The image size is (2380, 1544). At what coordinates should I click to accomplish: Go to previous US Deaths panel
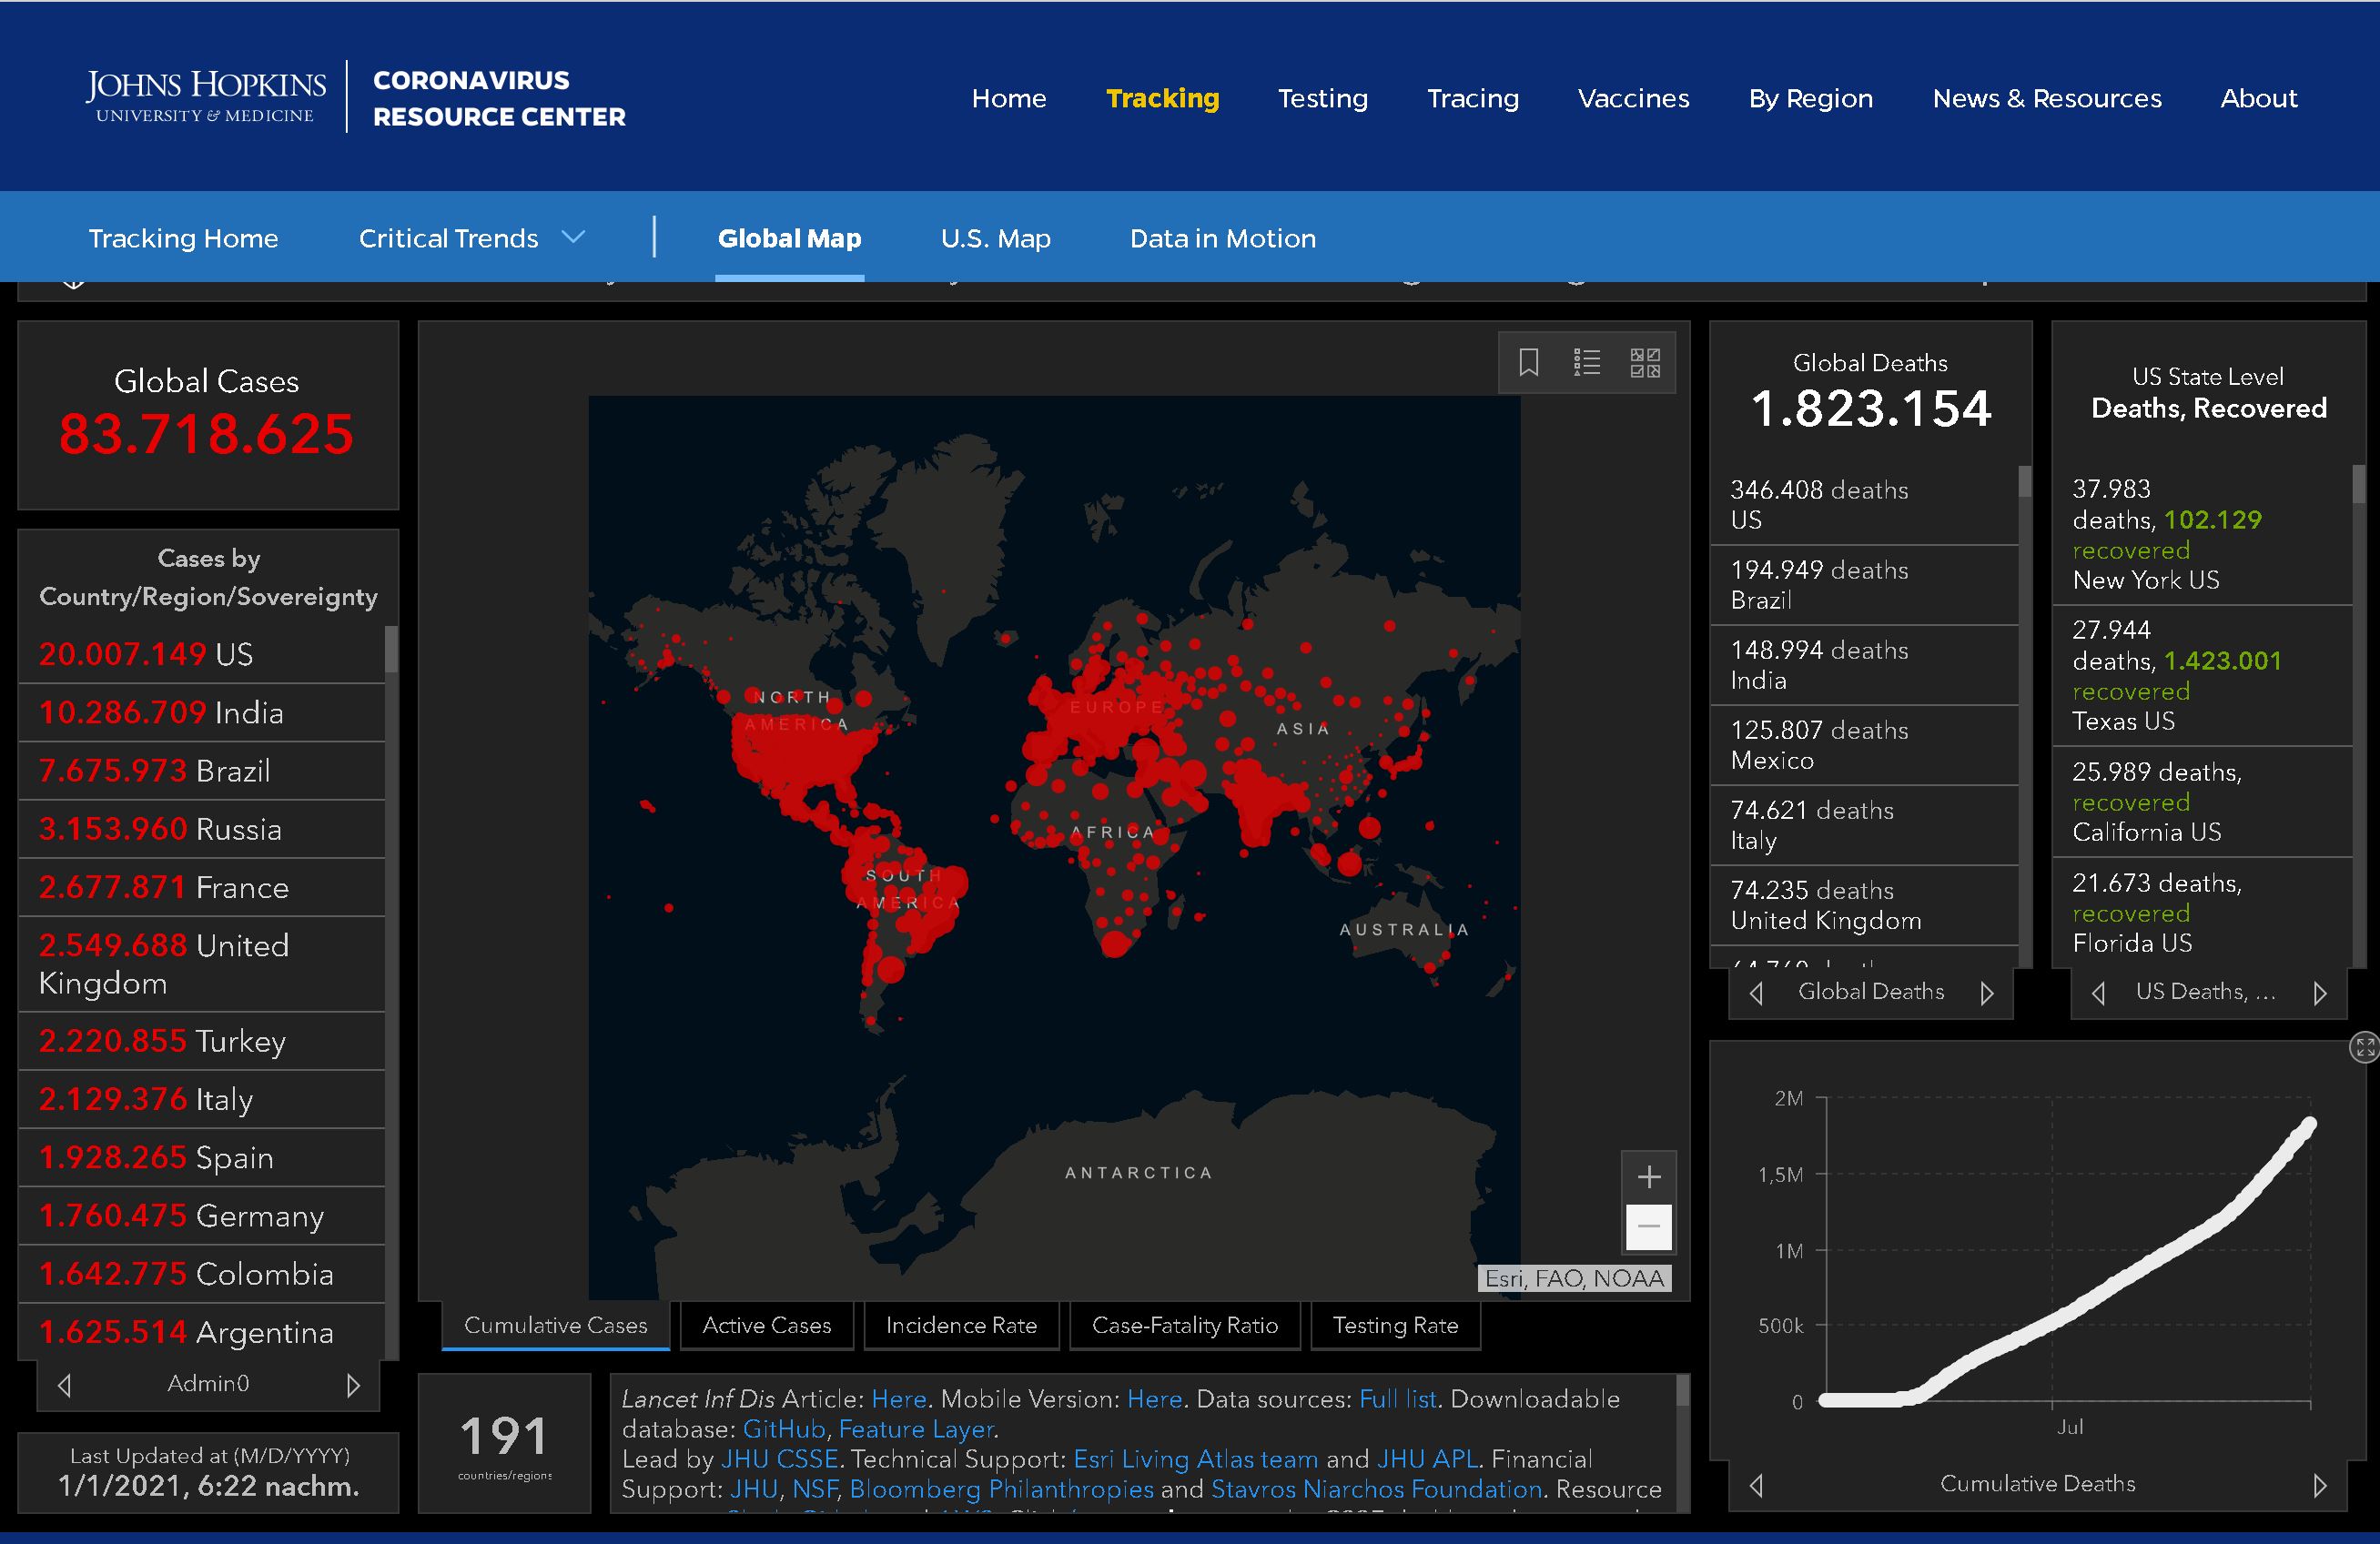pos(2098,993)
